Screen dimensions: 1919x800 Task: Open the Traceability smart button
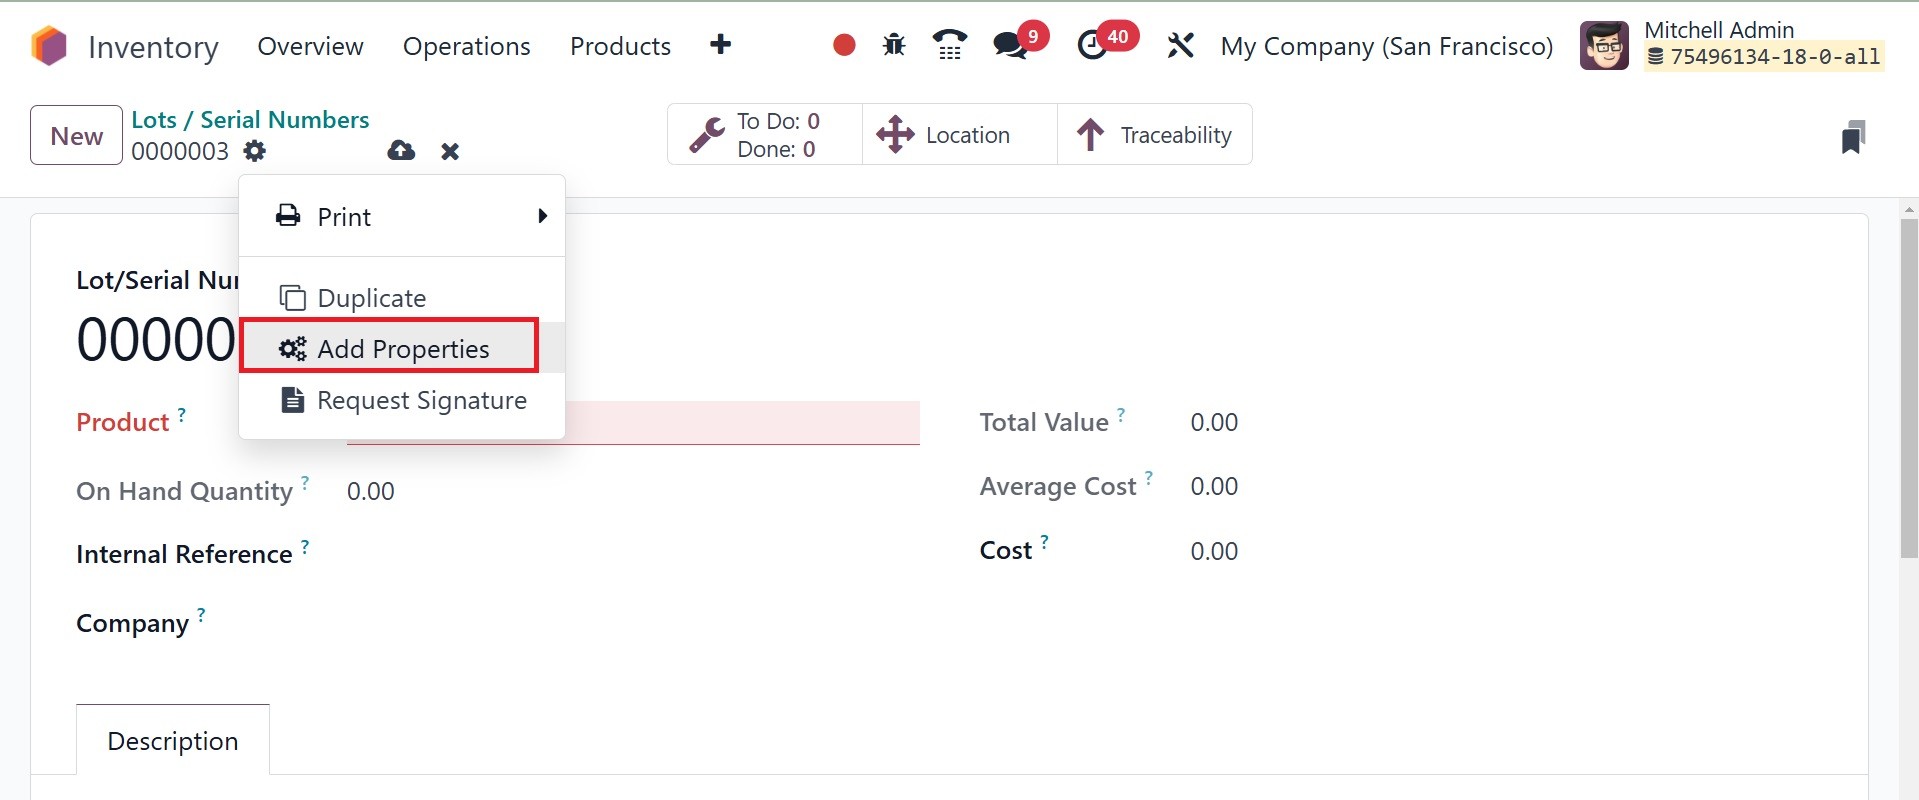(1154, 135)
